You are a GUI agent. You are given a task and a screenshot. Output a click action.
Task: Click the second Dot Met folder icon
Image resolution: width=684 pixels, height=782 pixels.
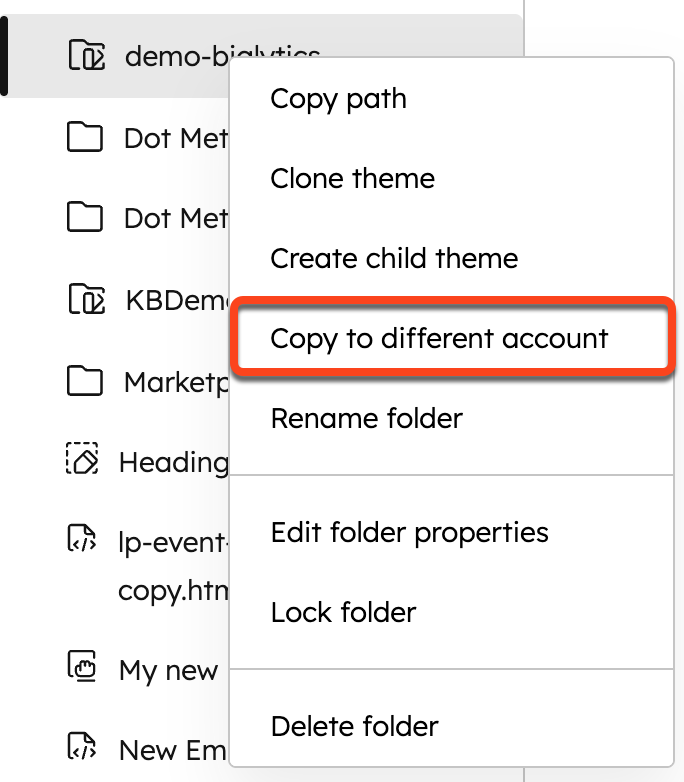pyautogui.click(x=85, y=217)
